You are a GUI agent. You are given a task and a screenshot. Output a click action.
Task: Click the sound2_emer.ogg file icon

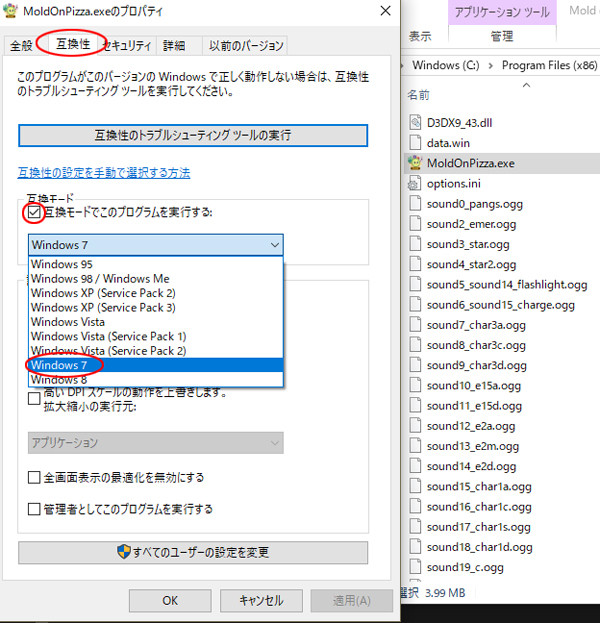coord(415,224)
